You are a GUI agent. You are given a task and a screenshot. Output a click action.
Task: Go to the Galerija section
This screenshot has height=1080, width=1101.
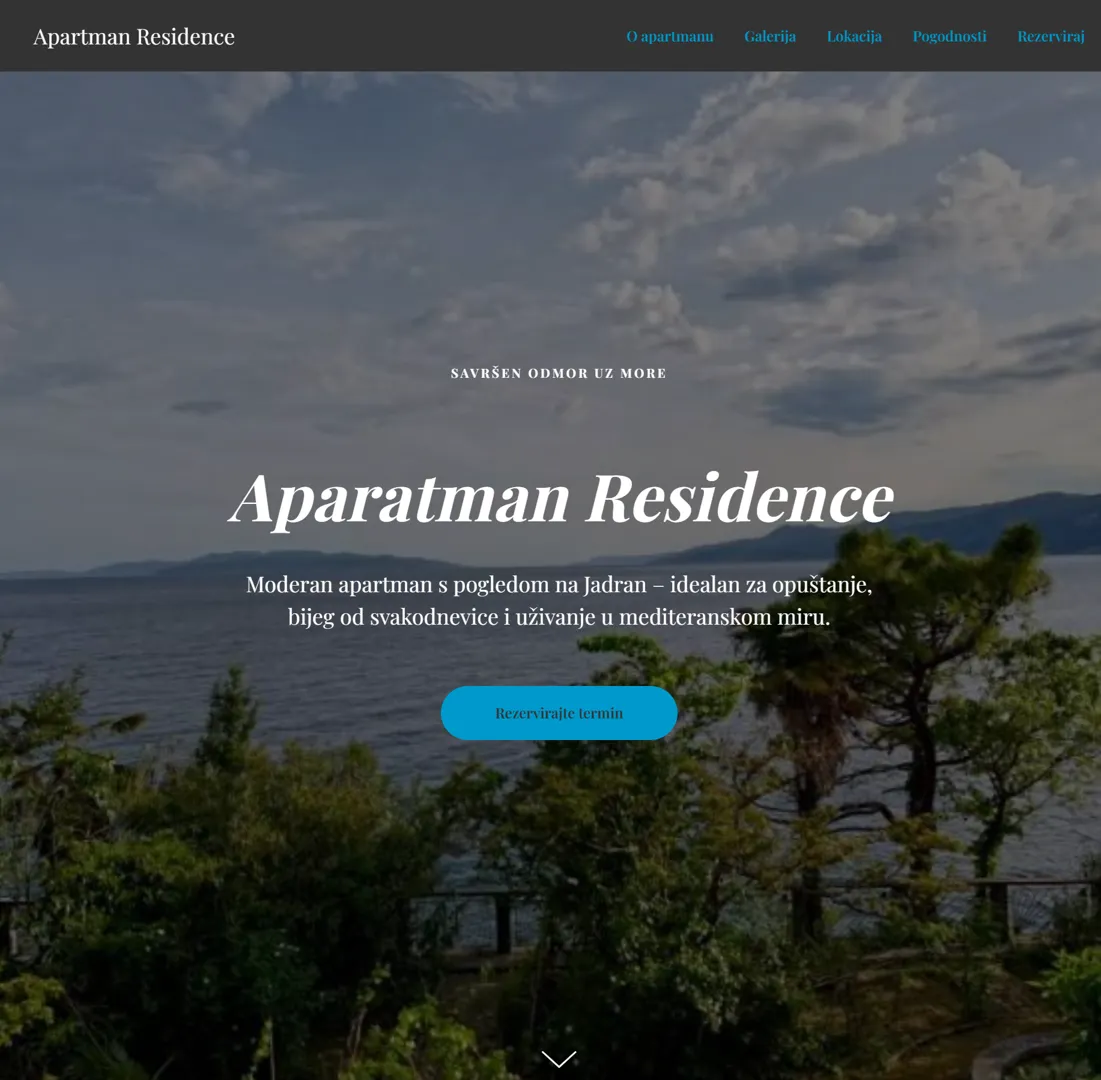(x=770, y=36)
